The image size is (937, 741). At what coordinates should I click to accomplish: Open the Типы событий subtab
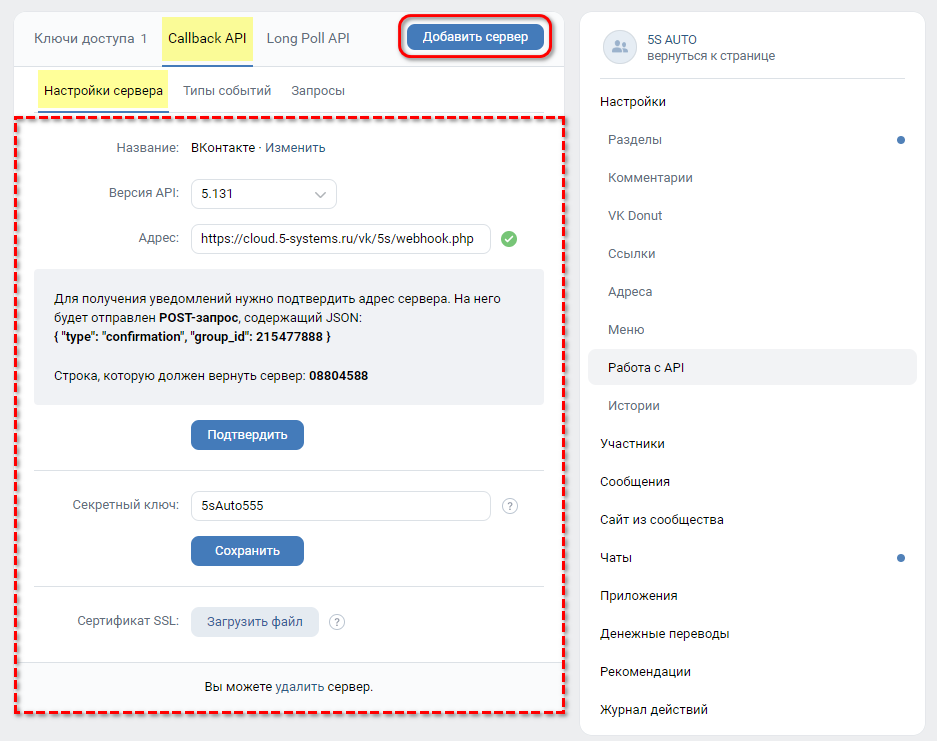coord(227,91)
